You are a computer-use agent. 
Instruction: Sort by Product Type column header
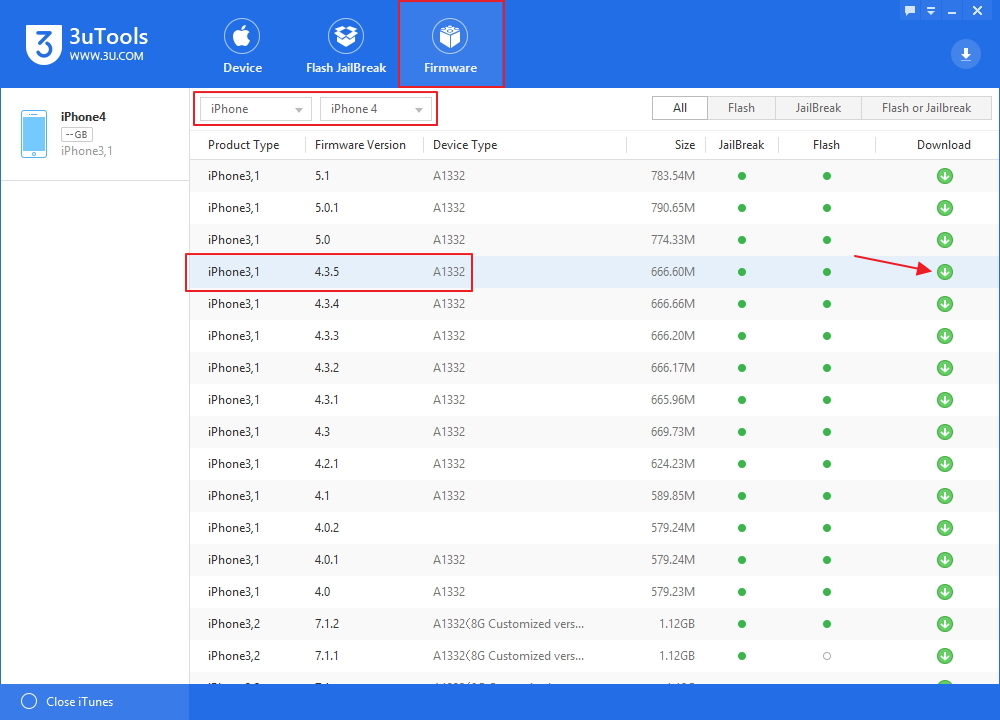[244, 145]
